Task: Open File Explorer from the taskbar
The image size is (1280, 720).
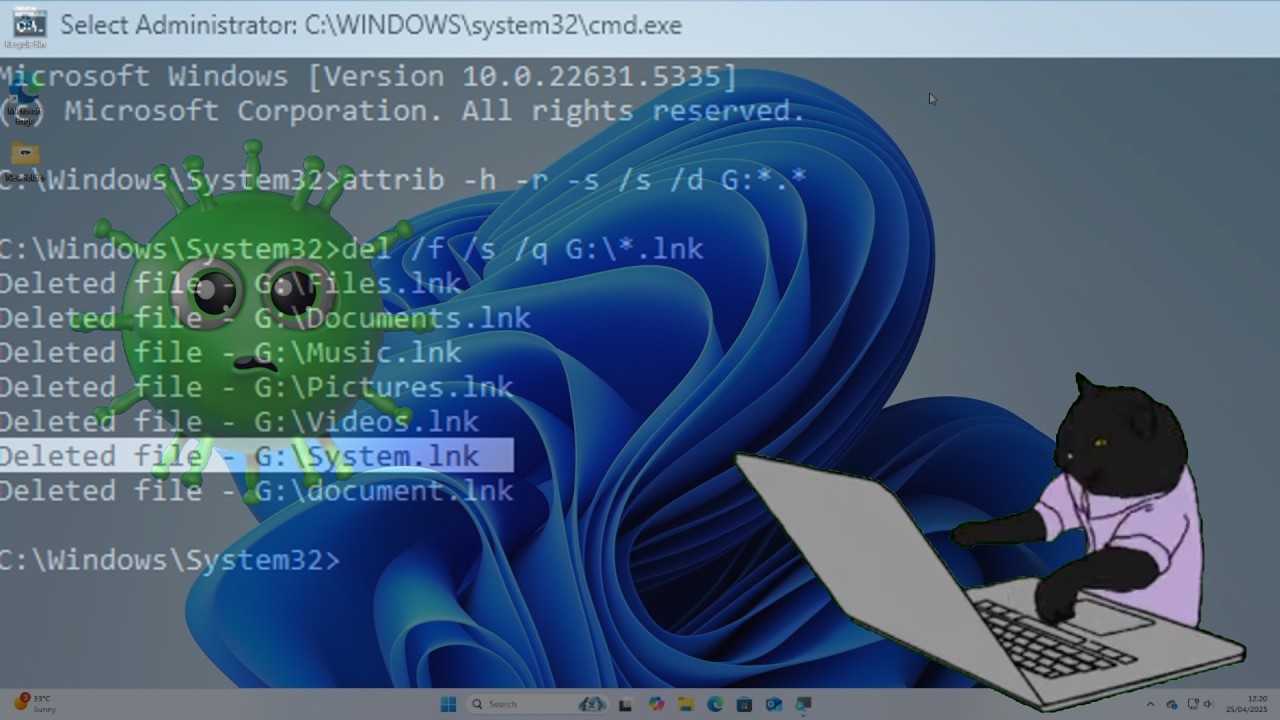Action: pyautogui.click(x=686, y=704)
